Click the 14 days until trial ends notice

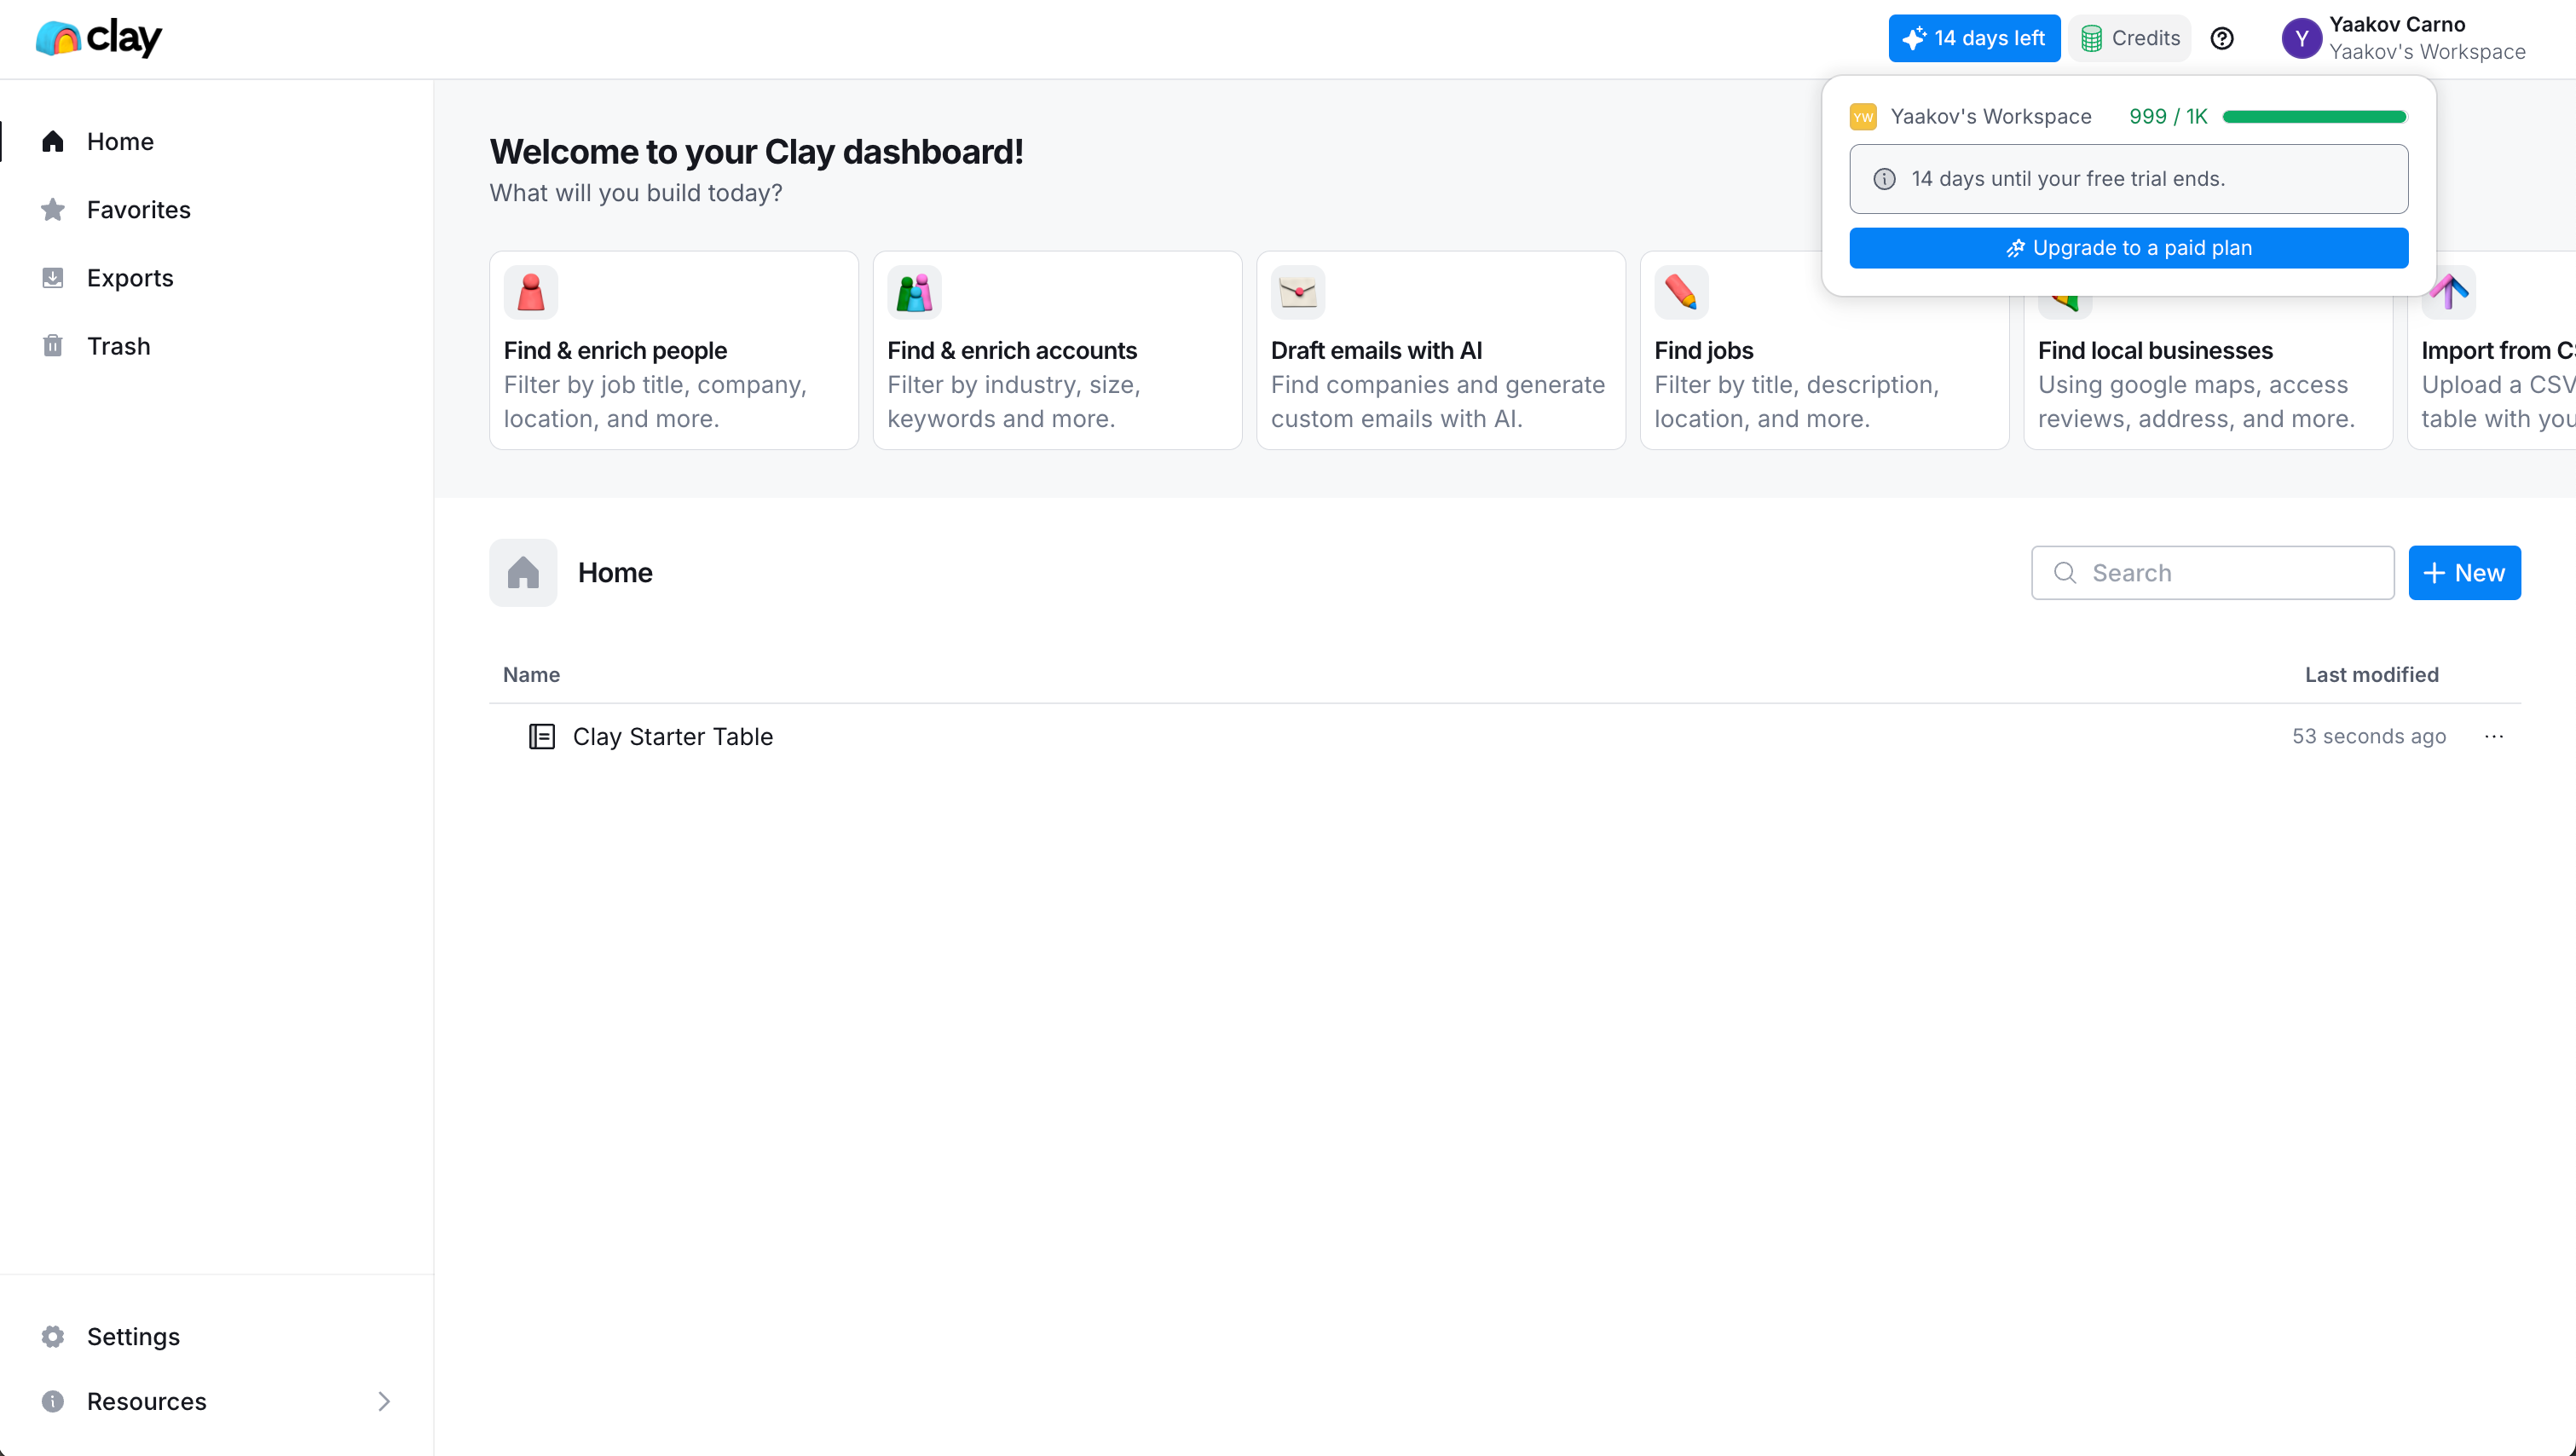pyautogui.click(x=2128, y=178)
